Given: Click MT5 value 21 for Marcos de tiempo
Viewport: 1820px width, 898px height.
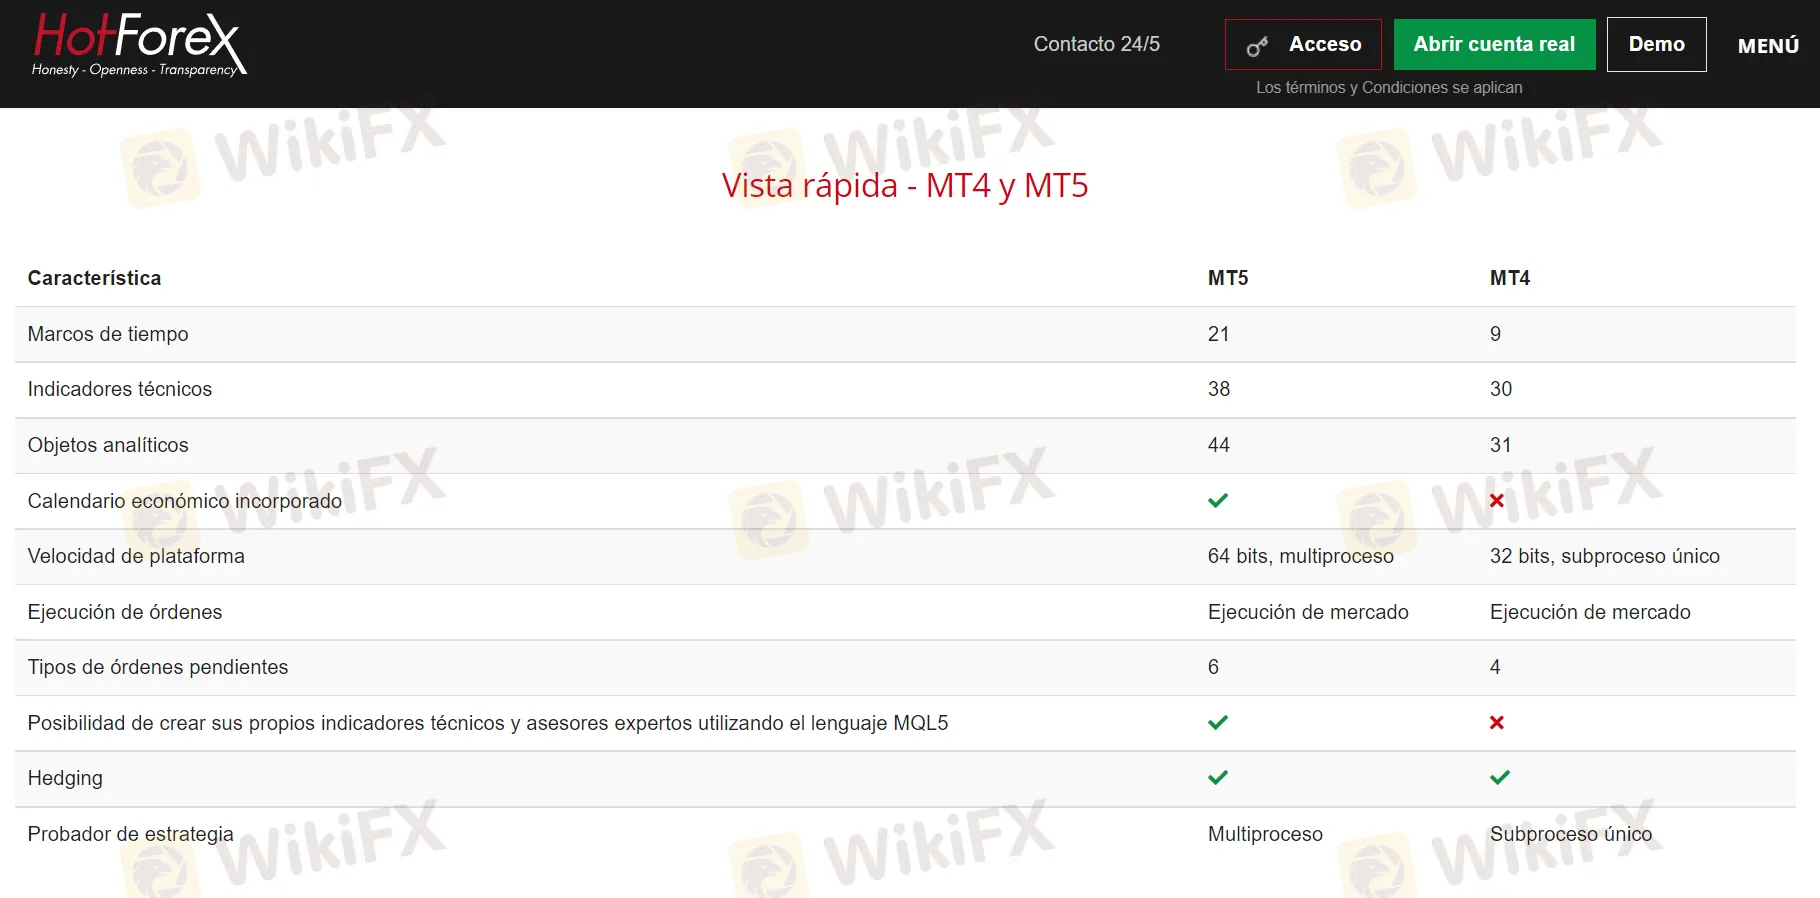Looking at the screenshot, I should pos(1218,334).
